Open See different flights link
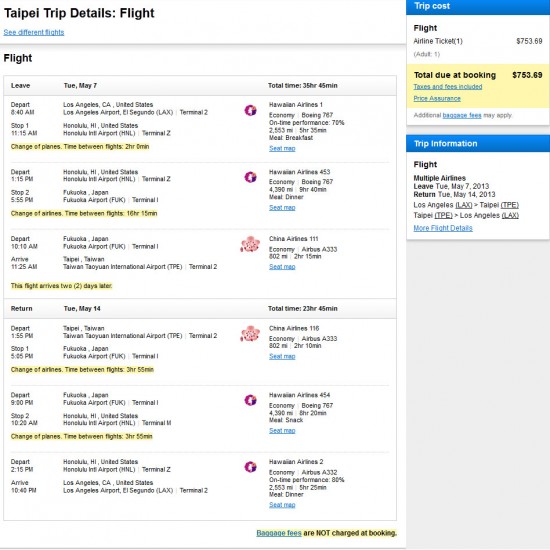This screenshot has width=550, height=550. click(34, 32)
